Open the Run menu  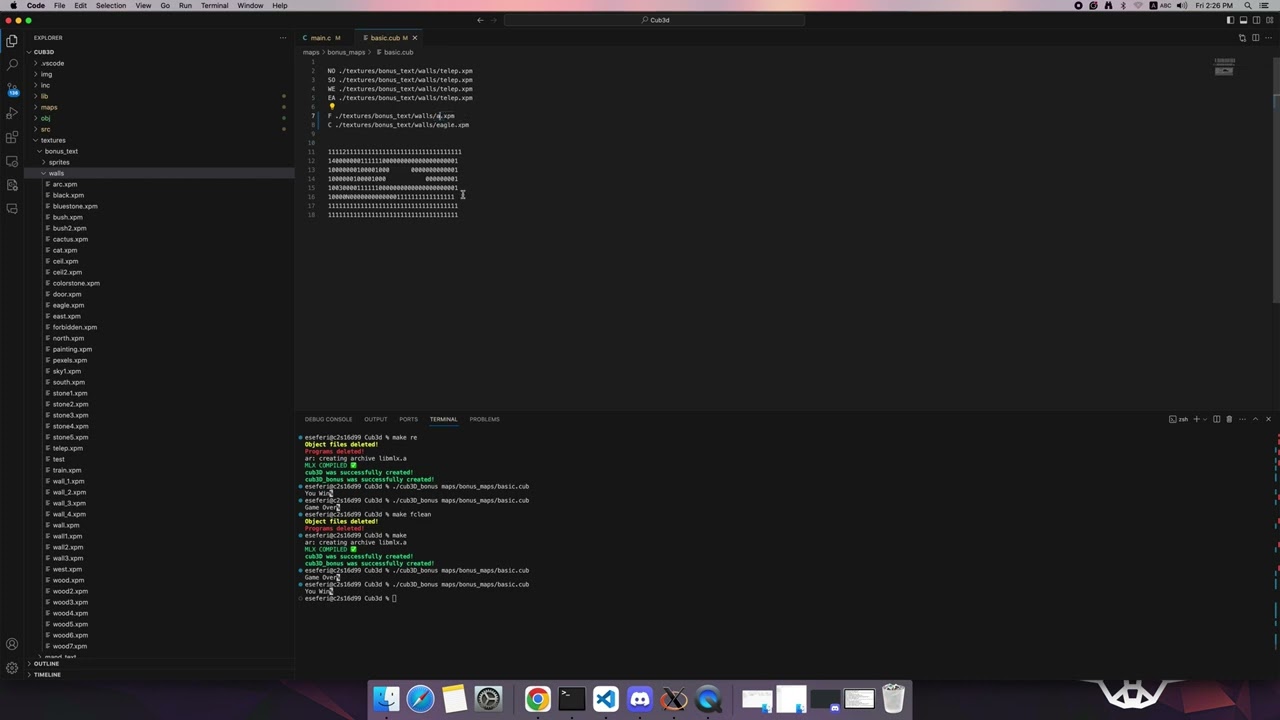click(x=185, y=6)
